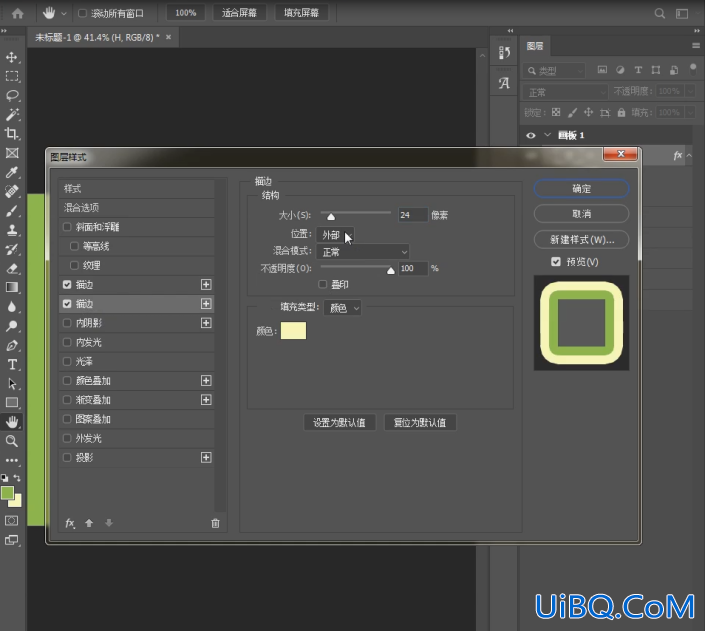Select the 图案叠加 style entry
Screen dimensions: 705x631
pos(136,419)
